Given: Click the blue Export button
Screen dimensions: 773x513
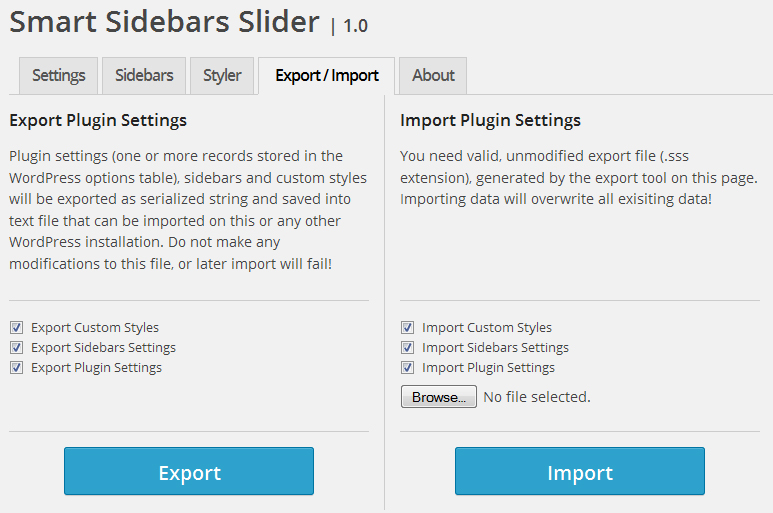Looking at the screenshot, I should (x=189, y=472).
